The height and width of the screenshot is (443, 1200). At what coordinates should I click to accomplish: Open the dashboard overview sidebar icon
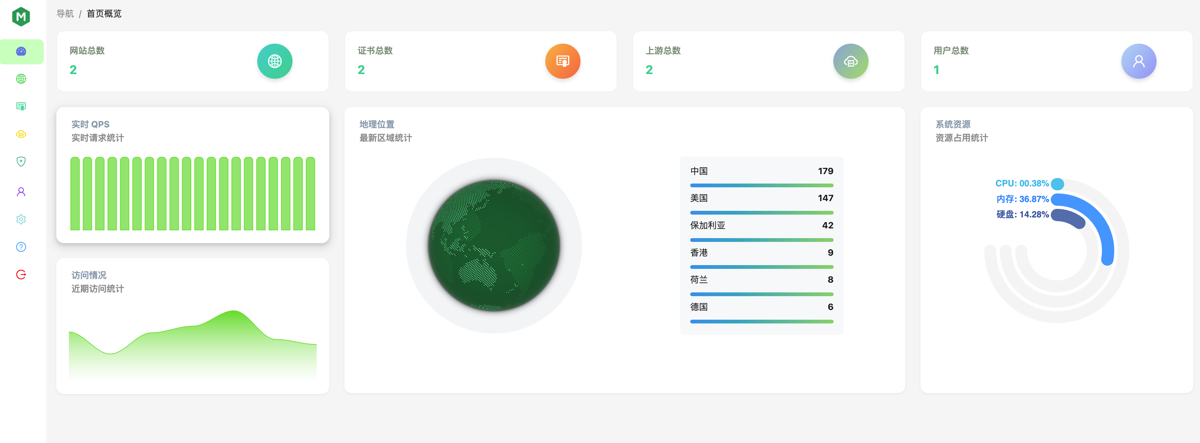(x=21, y=51)
